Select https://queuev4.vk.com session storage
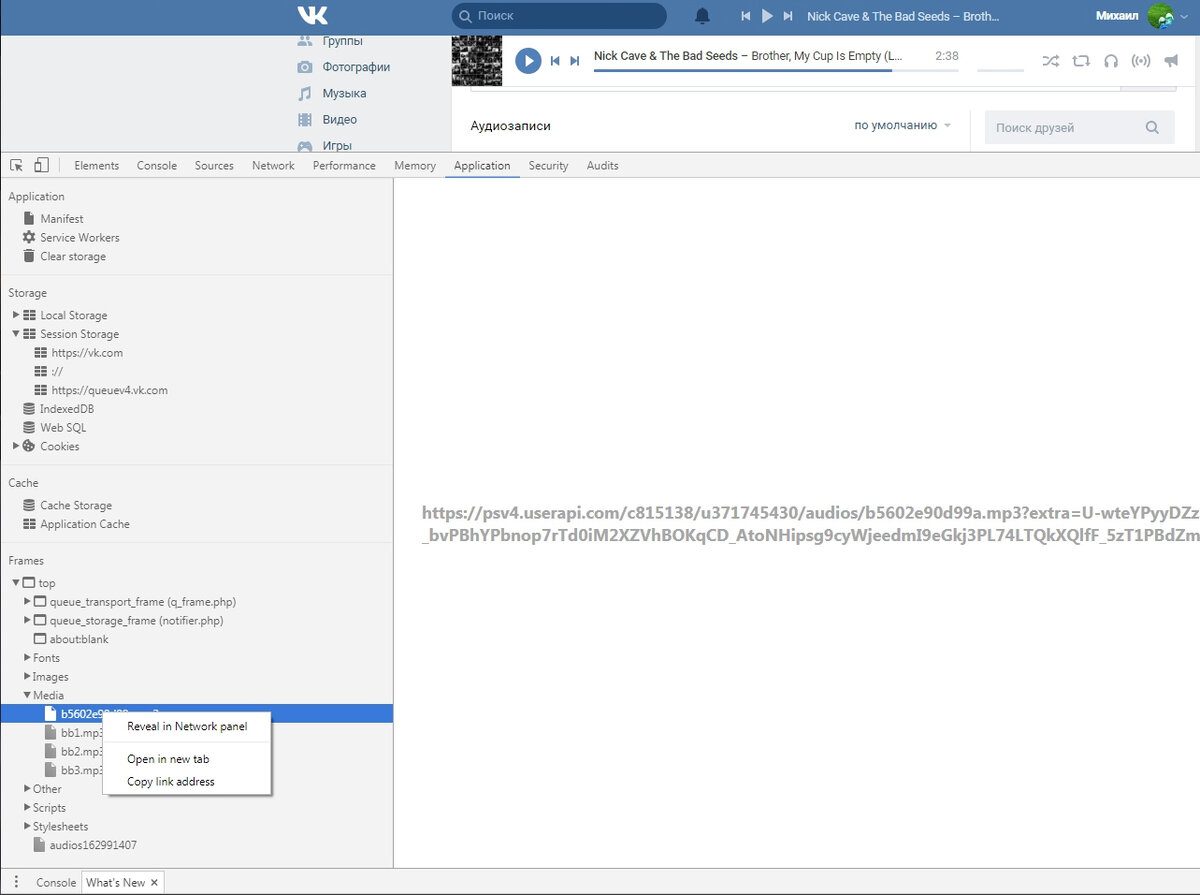 [109, 390]
